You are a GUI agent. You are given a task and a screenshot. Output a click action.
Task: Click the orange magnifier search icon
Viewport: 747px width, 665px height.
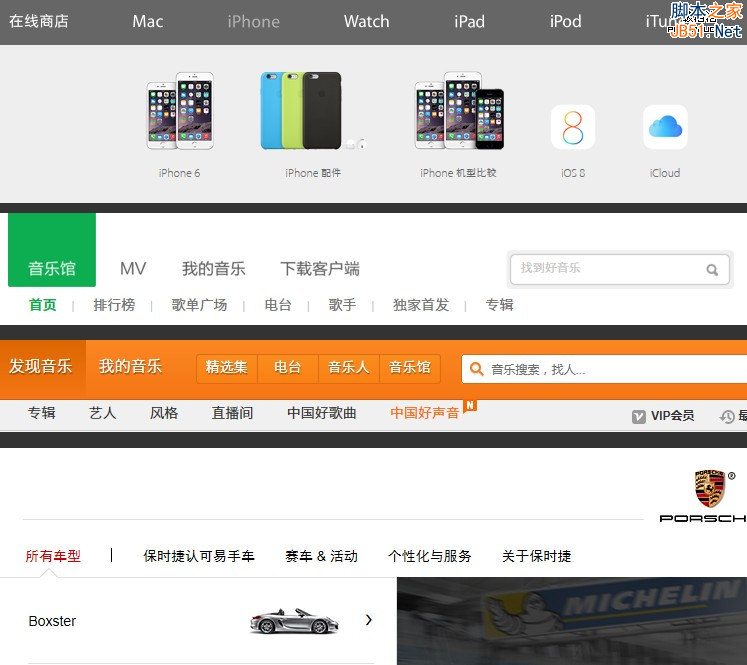(476, 368)
